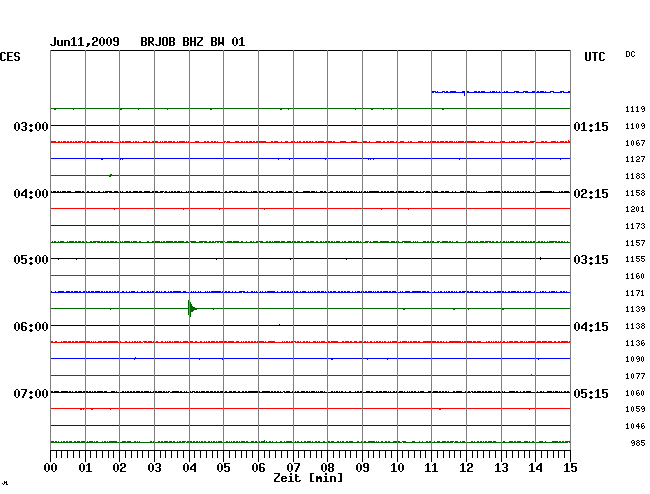Click the DC value 1109
This screenshot has height=494, width=650.
pos(635,126)
